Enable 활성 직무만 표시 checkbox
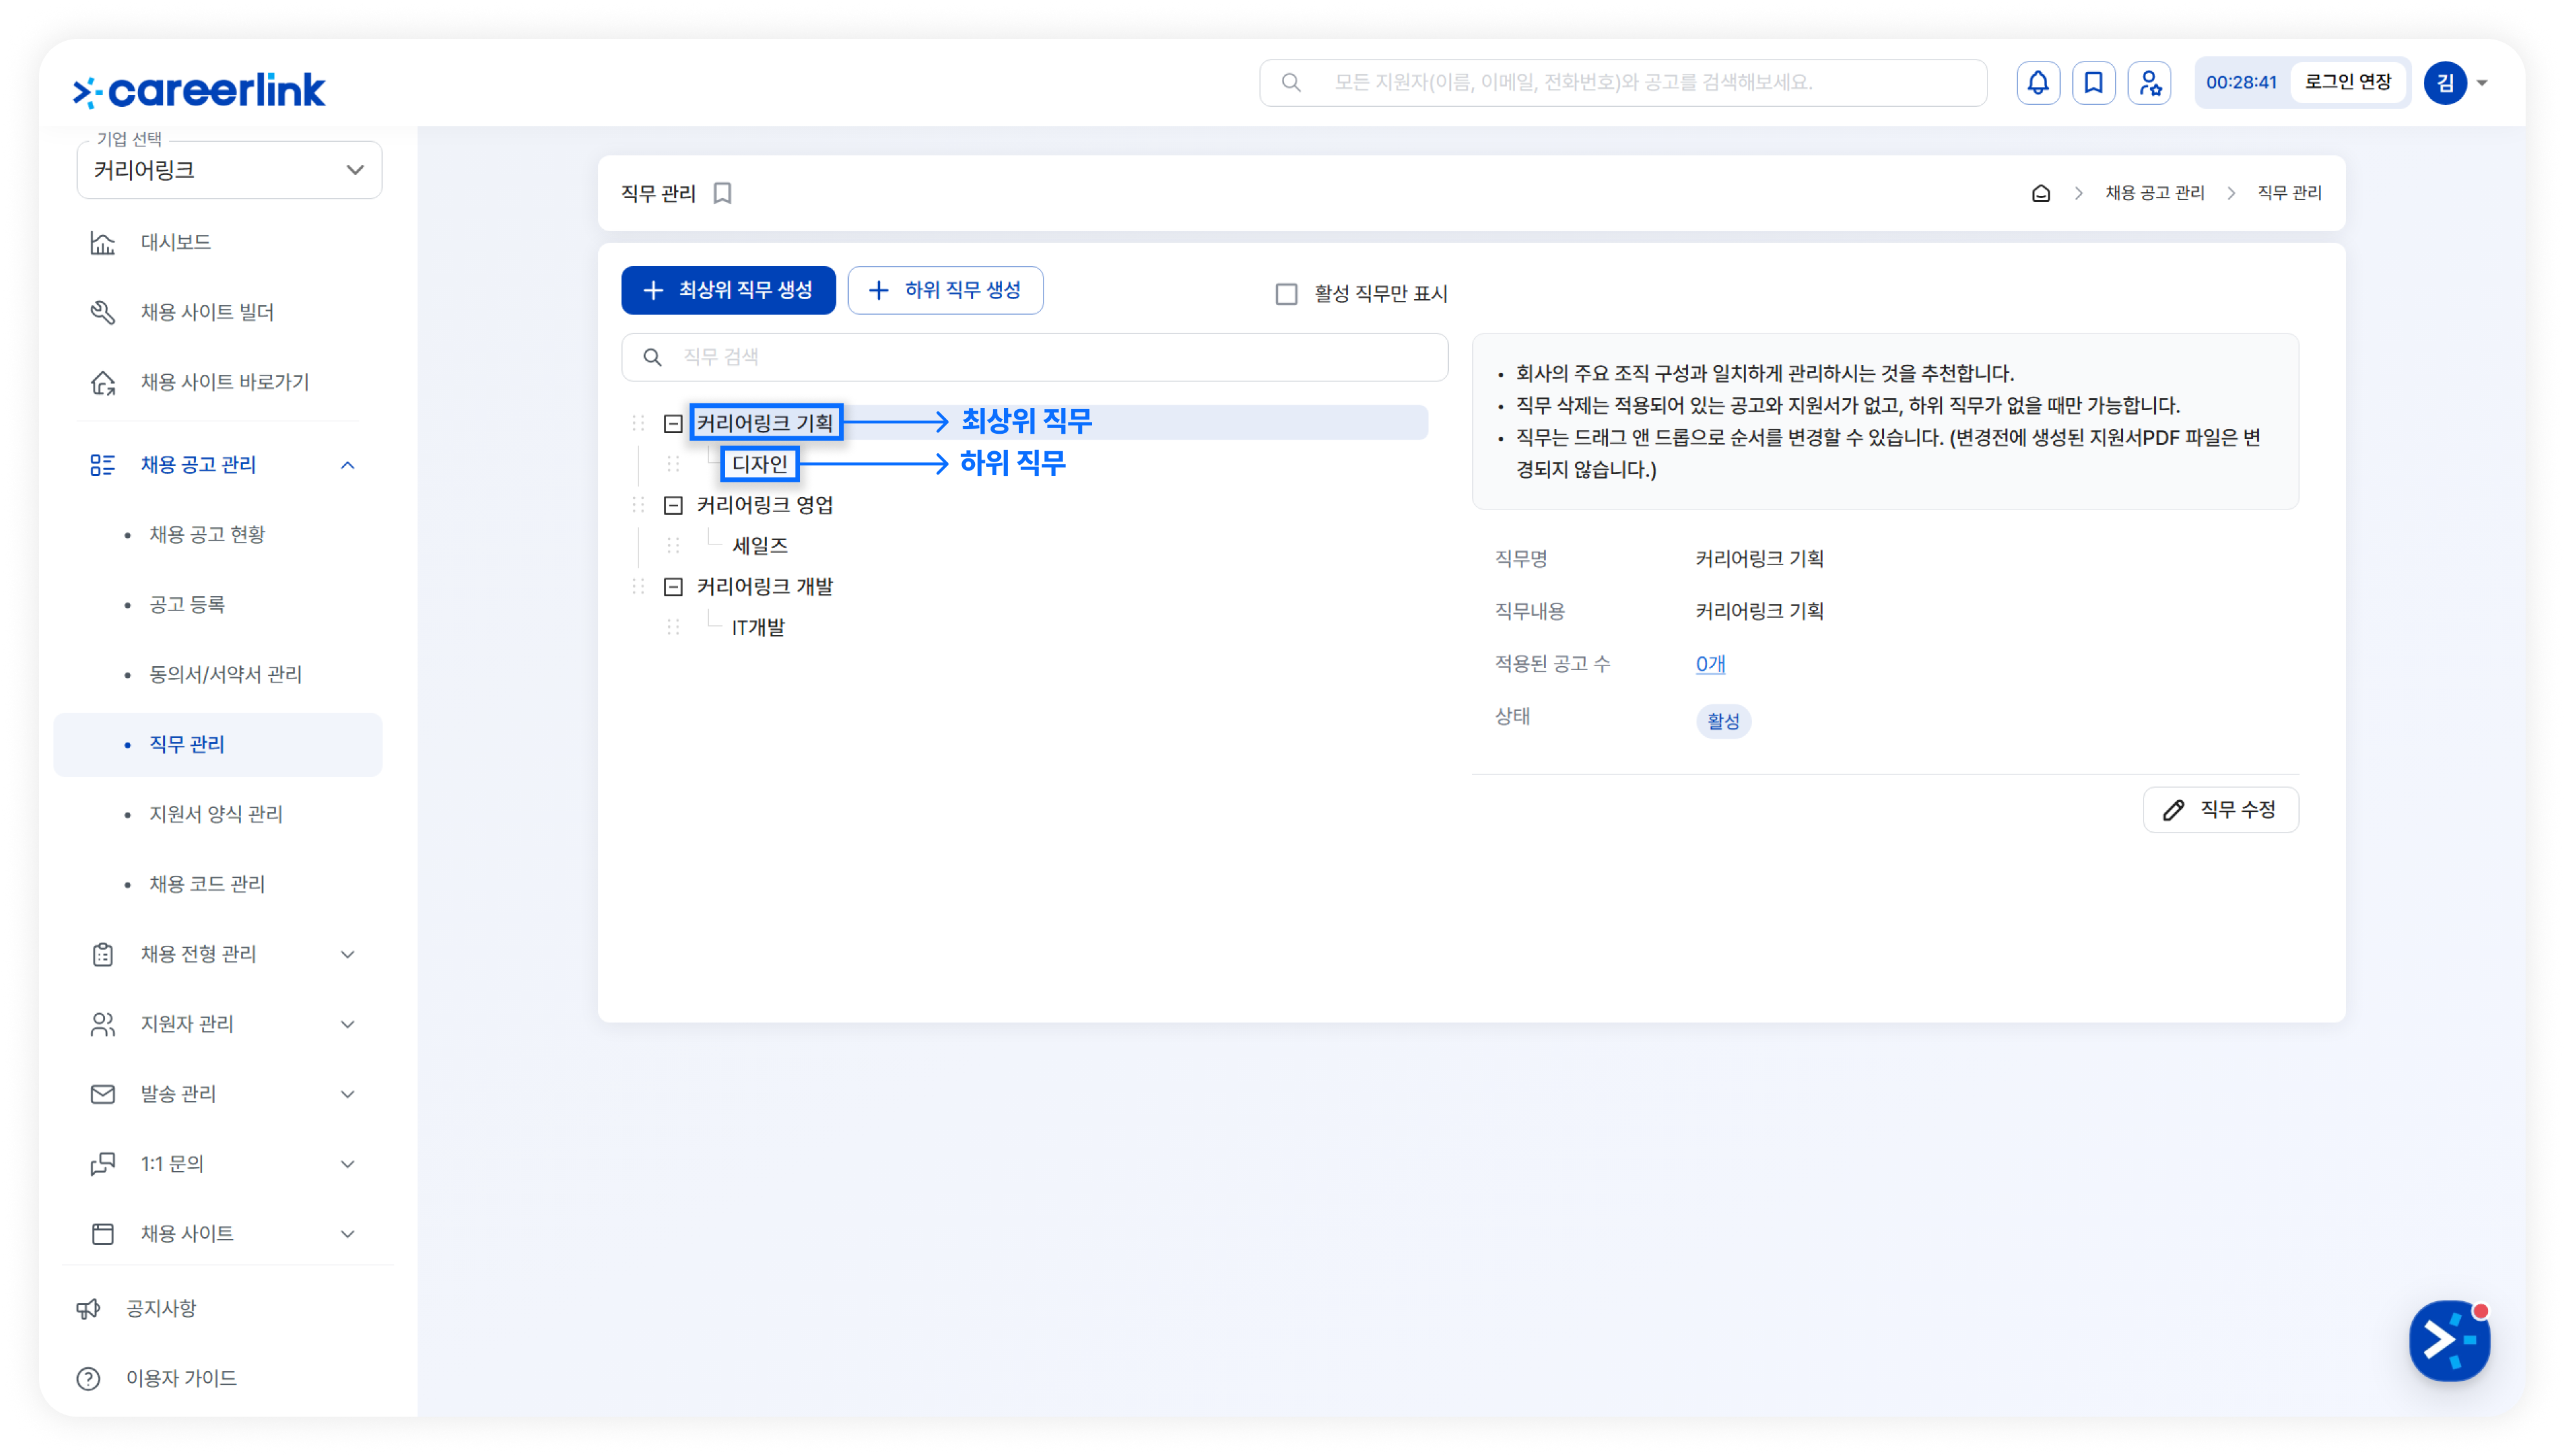This screenshot has height=1456, width=2565. pos(1287,294)
